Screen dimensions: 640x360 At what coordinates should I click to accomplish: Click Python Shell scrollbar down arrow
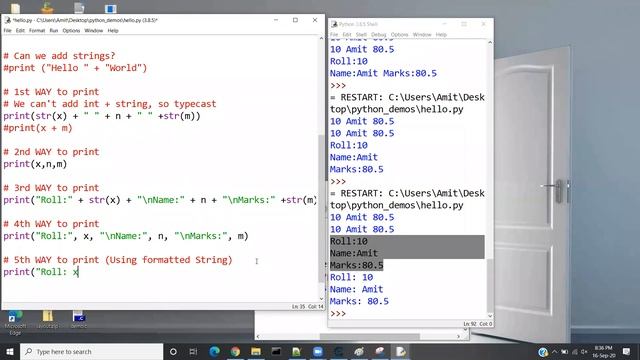click(490, 316)
